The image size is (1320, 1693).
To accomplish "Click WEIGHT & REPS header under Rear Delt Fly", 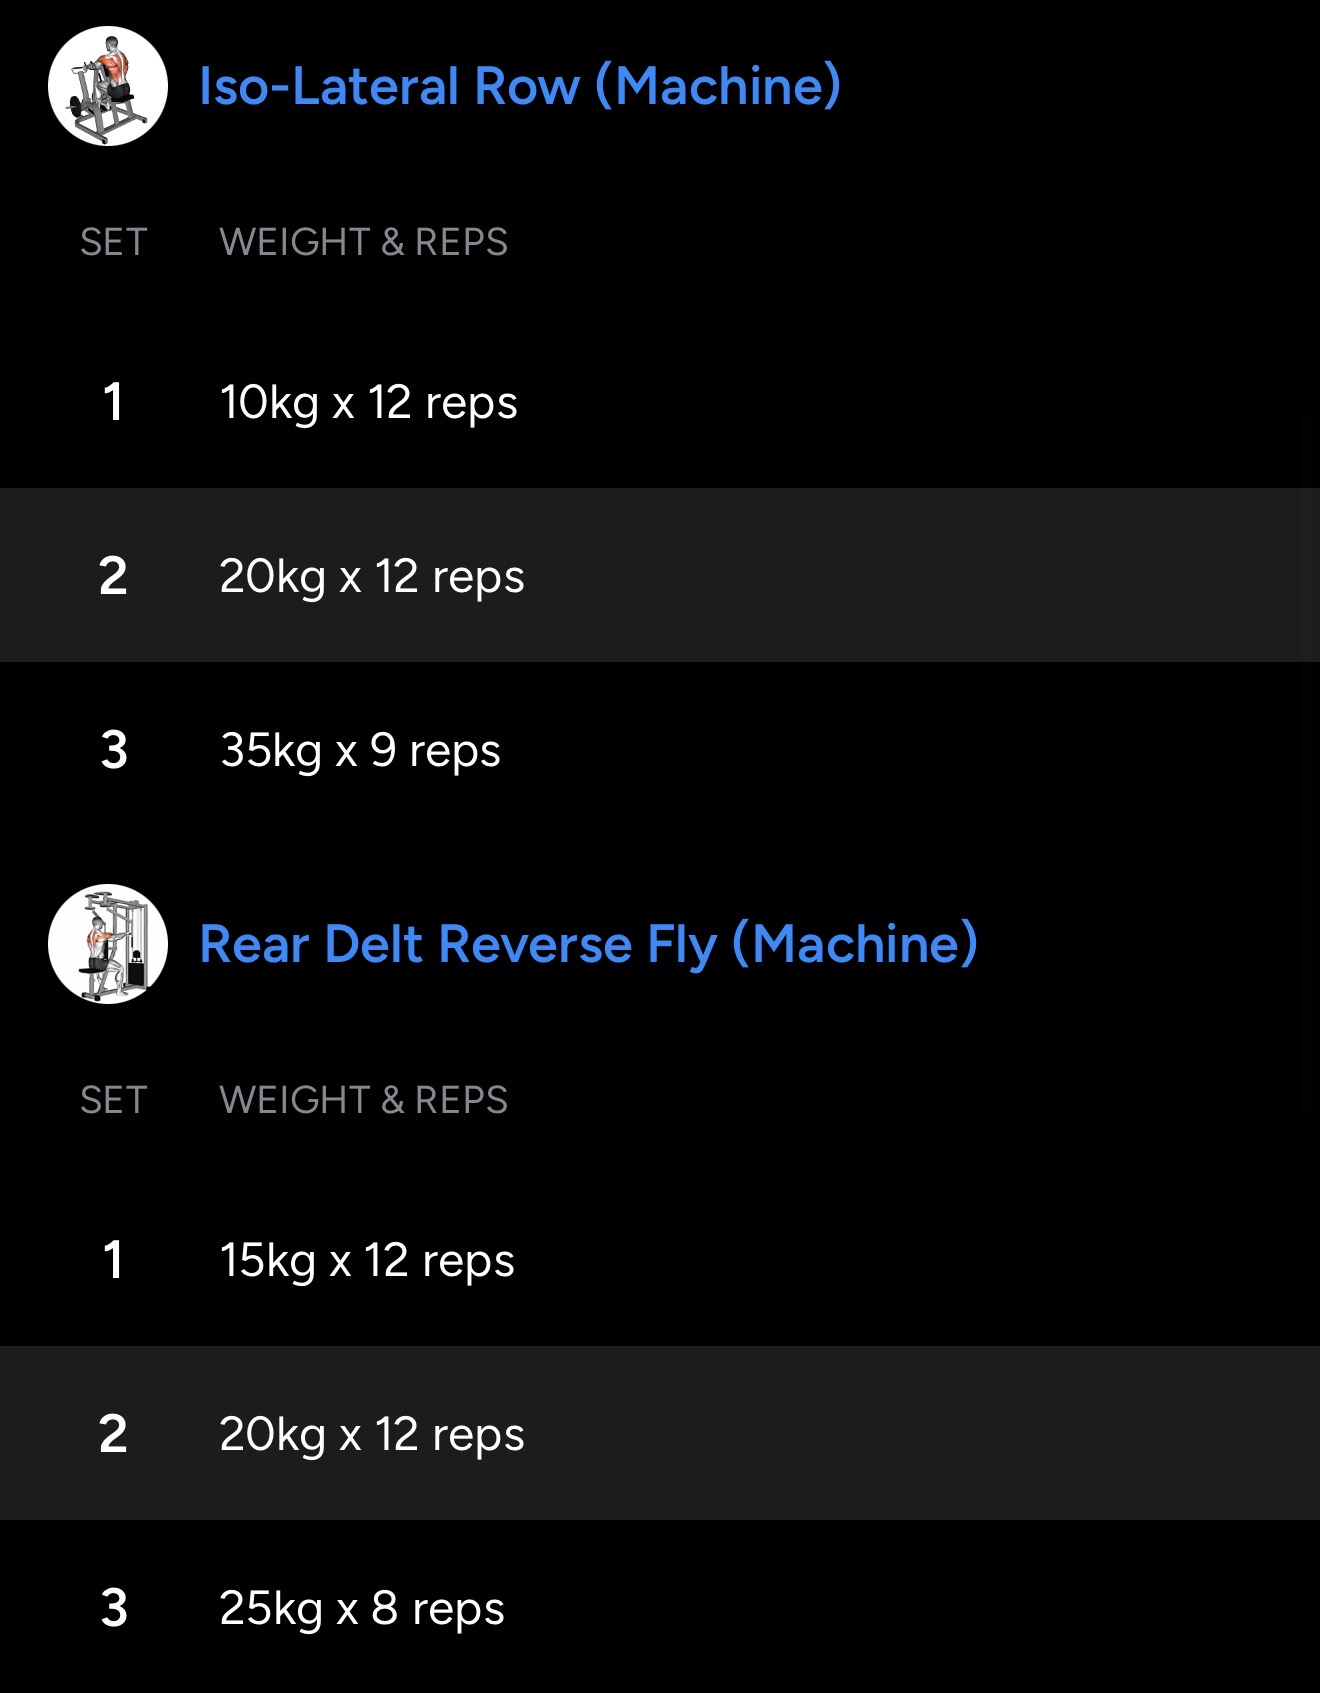I will coord(363,1100).
